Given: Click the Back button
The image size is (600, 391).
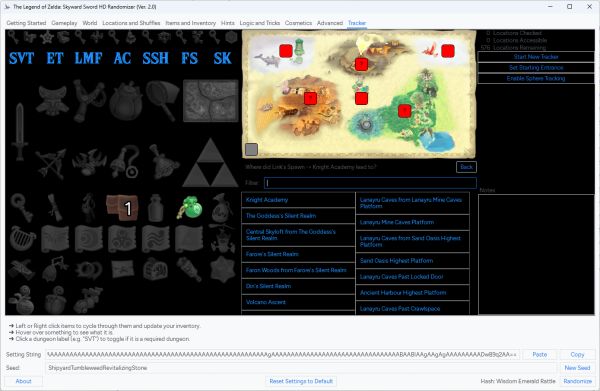Looking at the screenshot, I should (466, 167).
